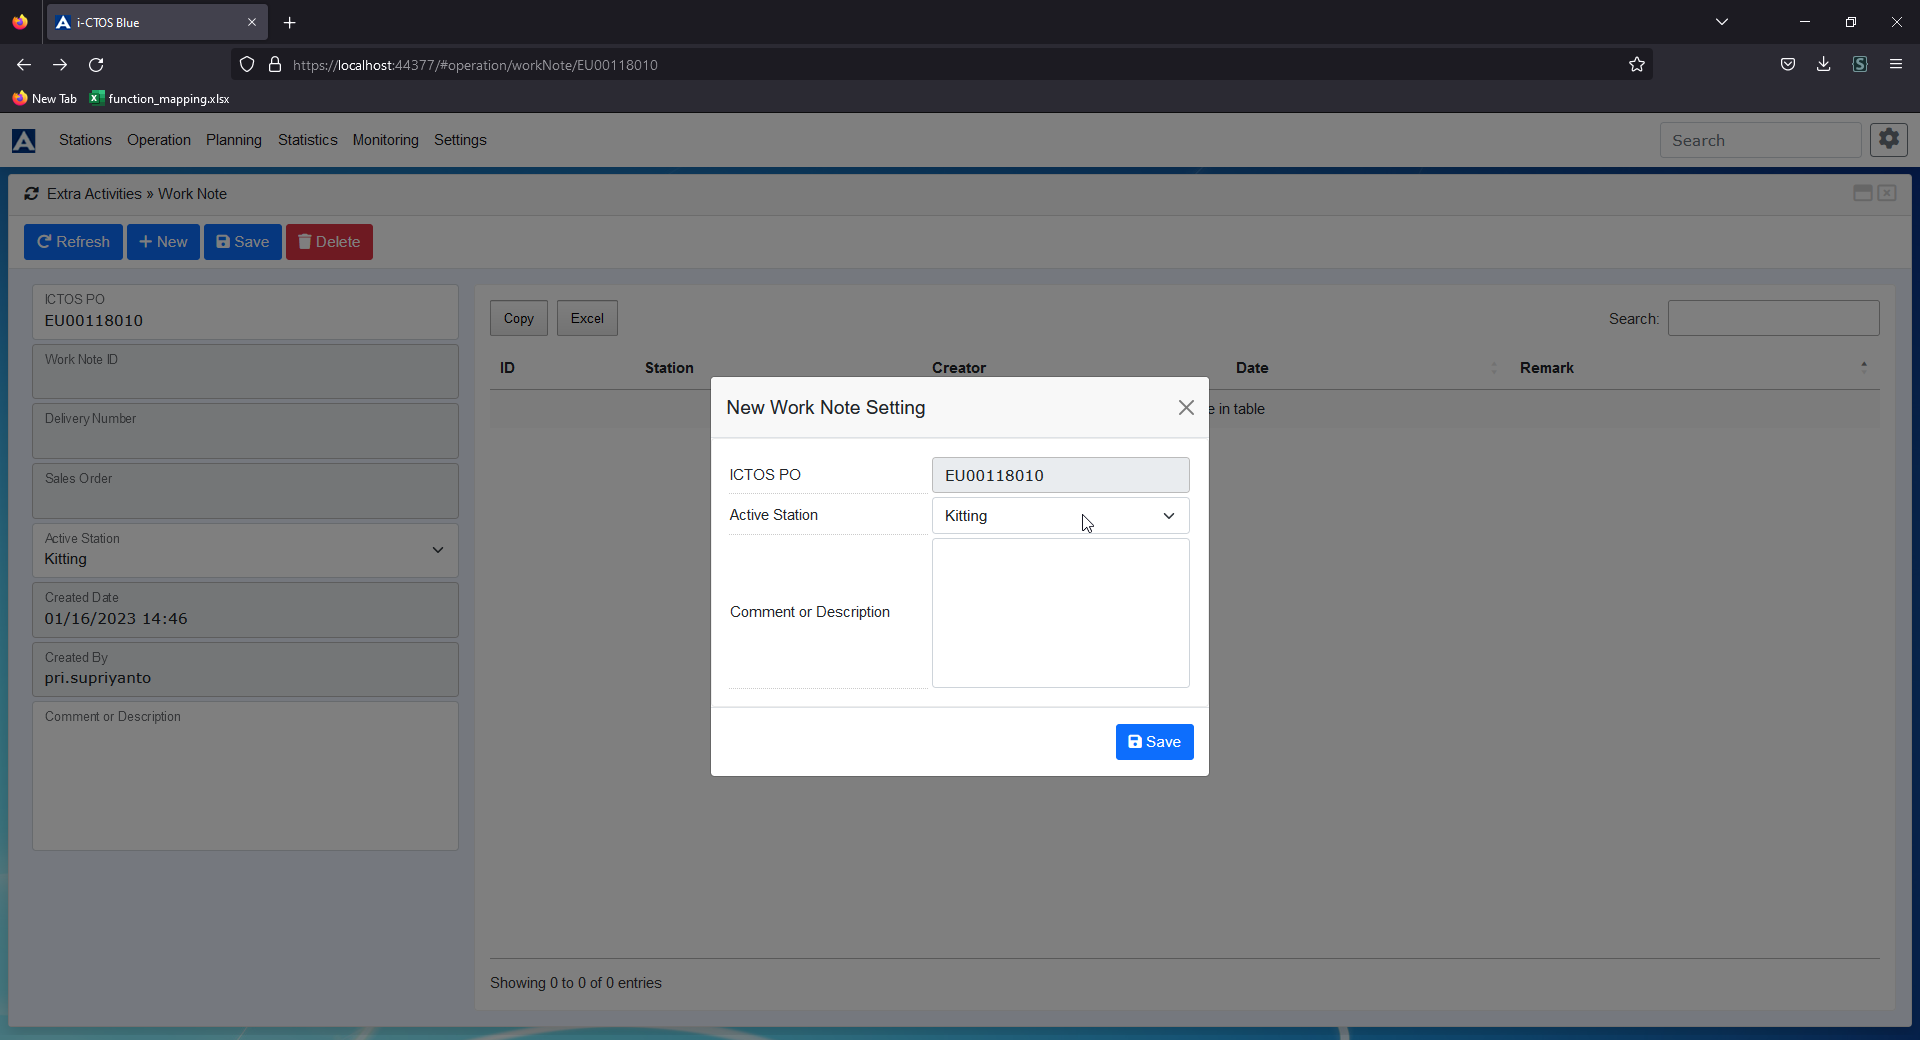Viewport: 1920px width, 1040px height.
Task: Sort table by Creator column header
Action: (959, 368)
